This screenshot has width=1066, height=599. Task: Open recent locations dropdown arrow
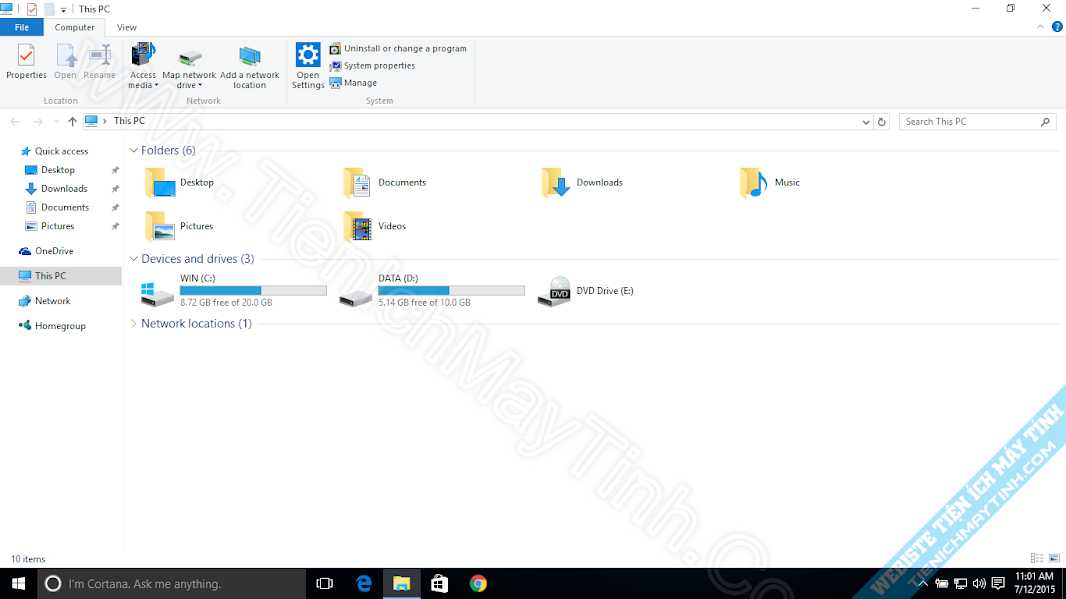click(x=56, y=122)
